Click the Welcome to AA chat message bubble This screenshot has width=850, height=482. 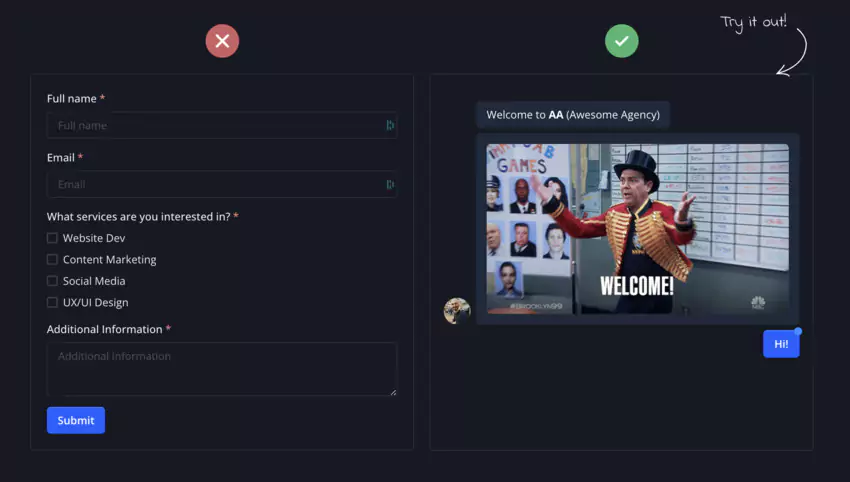coord(573,114)
